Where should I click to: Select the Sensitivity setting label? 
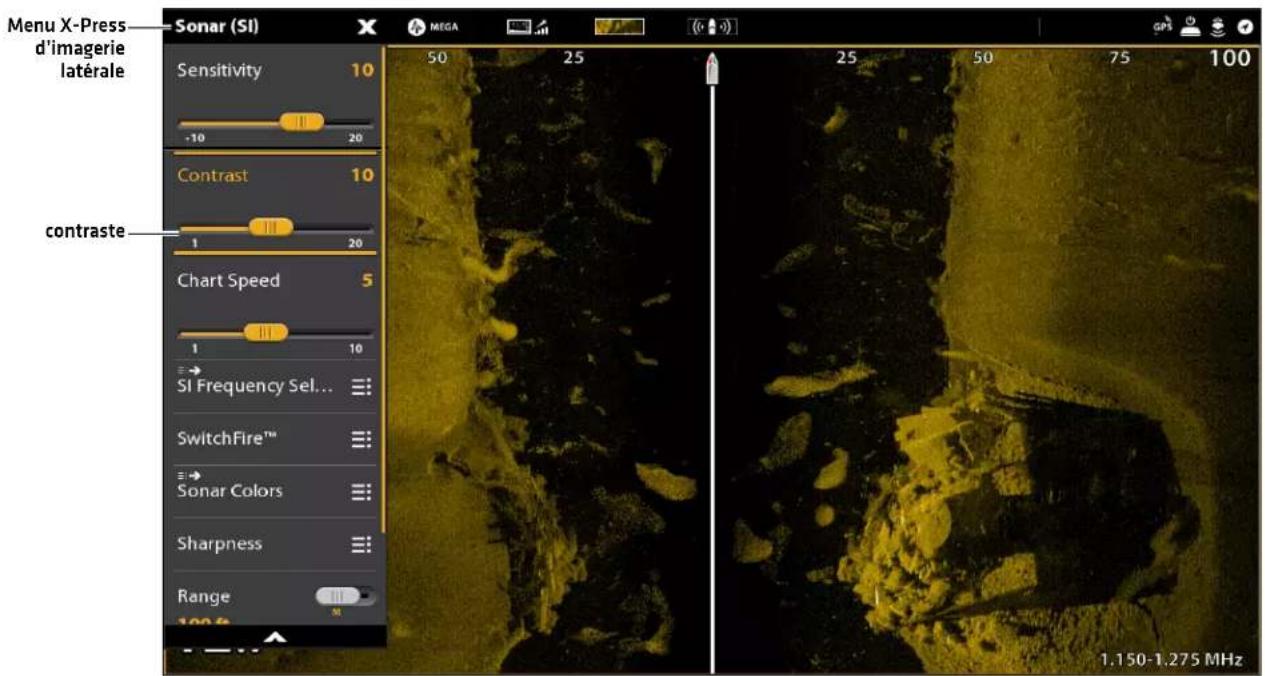coord(219,70)
